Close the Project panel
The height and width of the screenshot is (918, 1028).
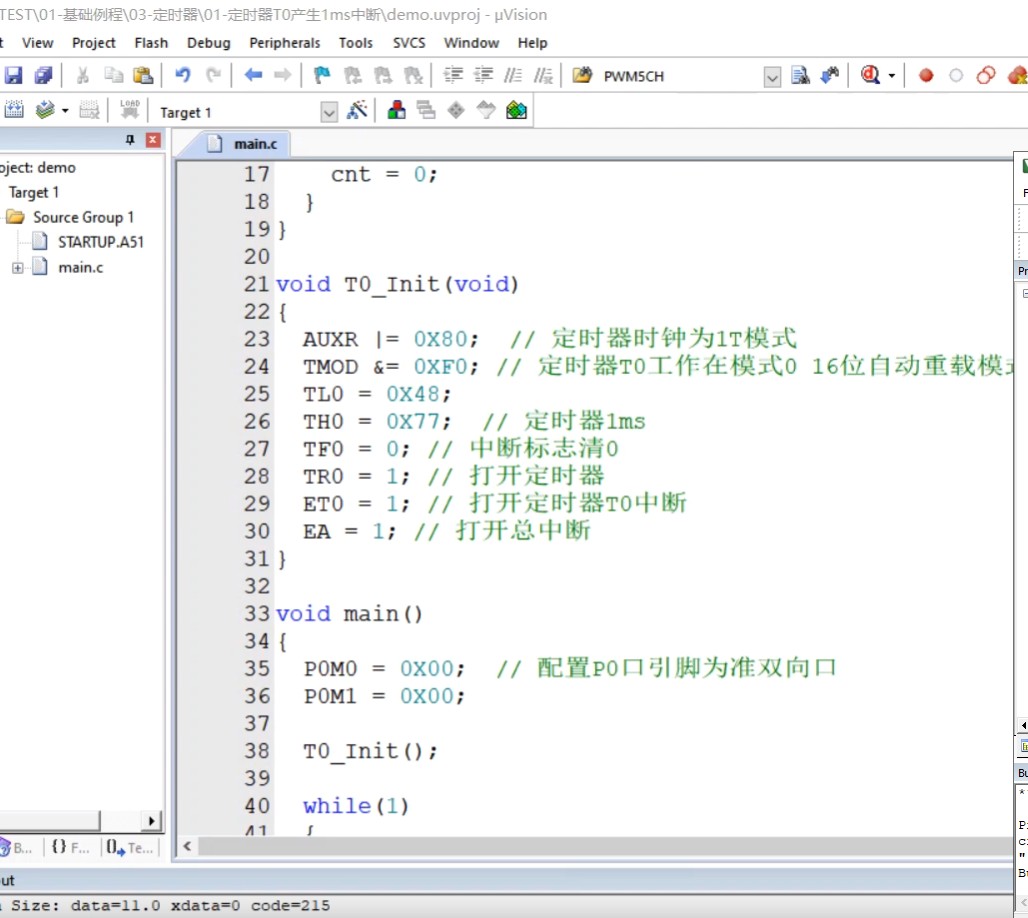coord(153,140)
